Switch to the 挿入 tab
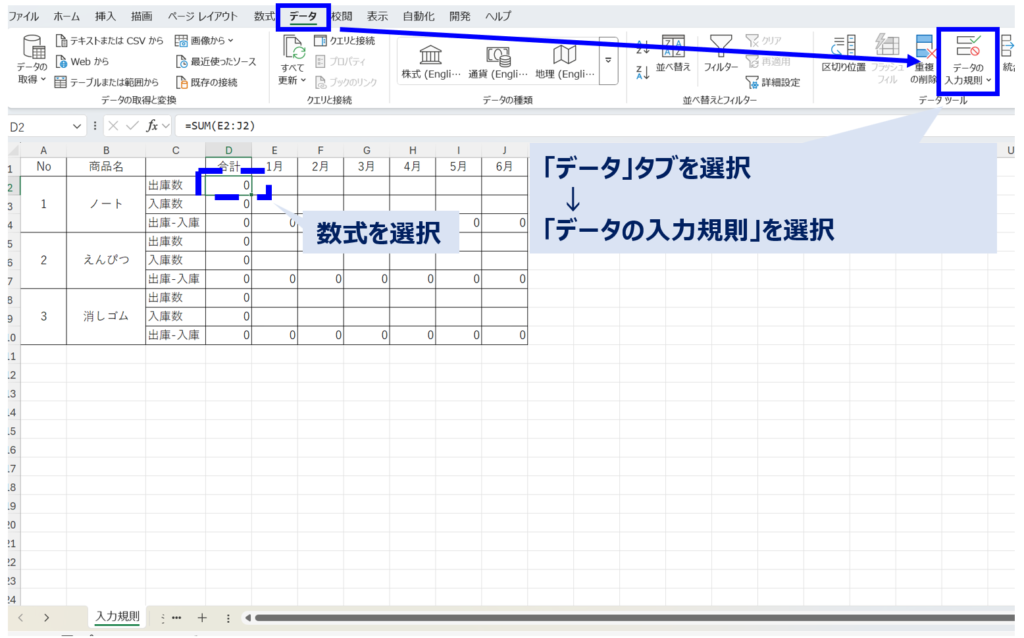 (x=104, y=16)
